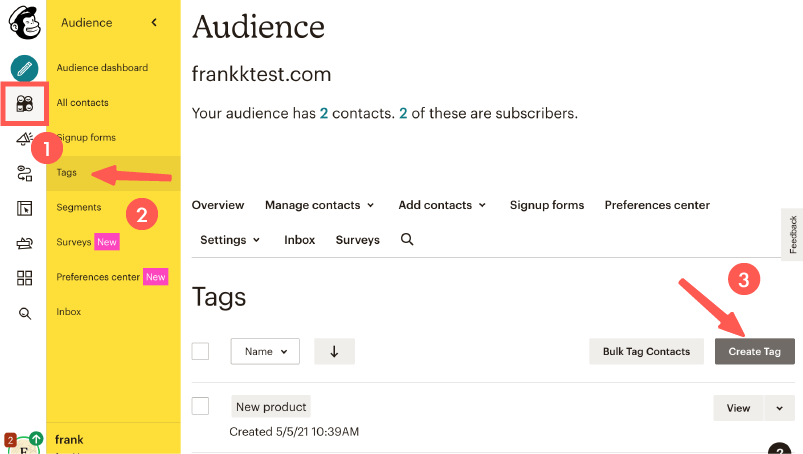Select Segments in the Audience sidebar
Image resolution: width=803 pixels, height=454 pixels.
pyautogui.click(x=79, y=207)
